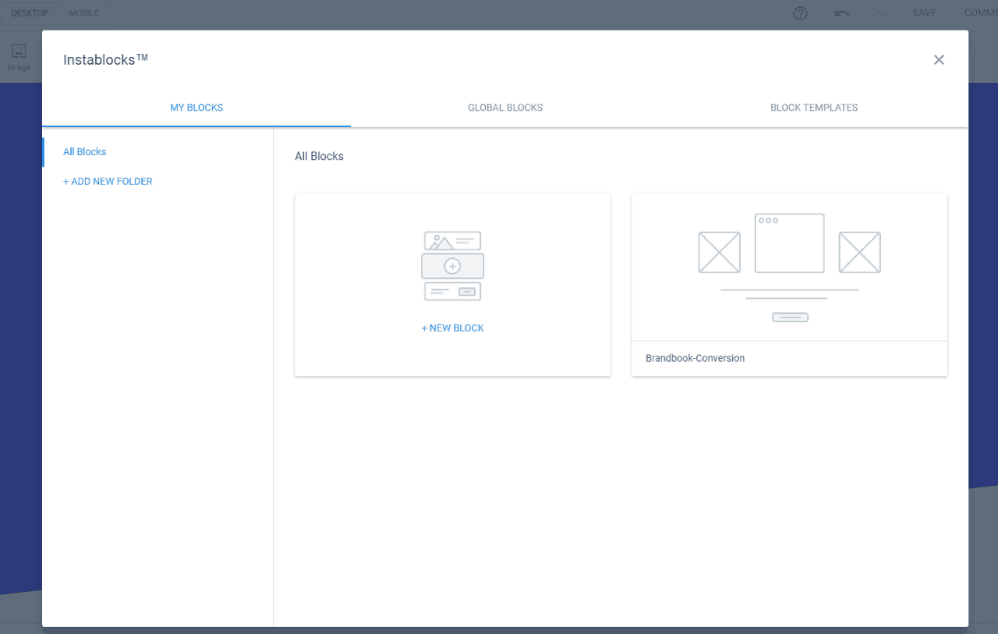Switch to Mobile view
Image resolution: width=998 pixels, height=634 pixels.
click(84, 13)
